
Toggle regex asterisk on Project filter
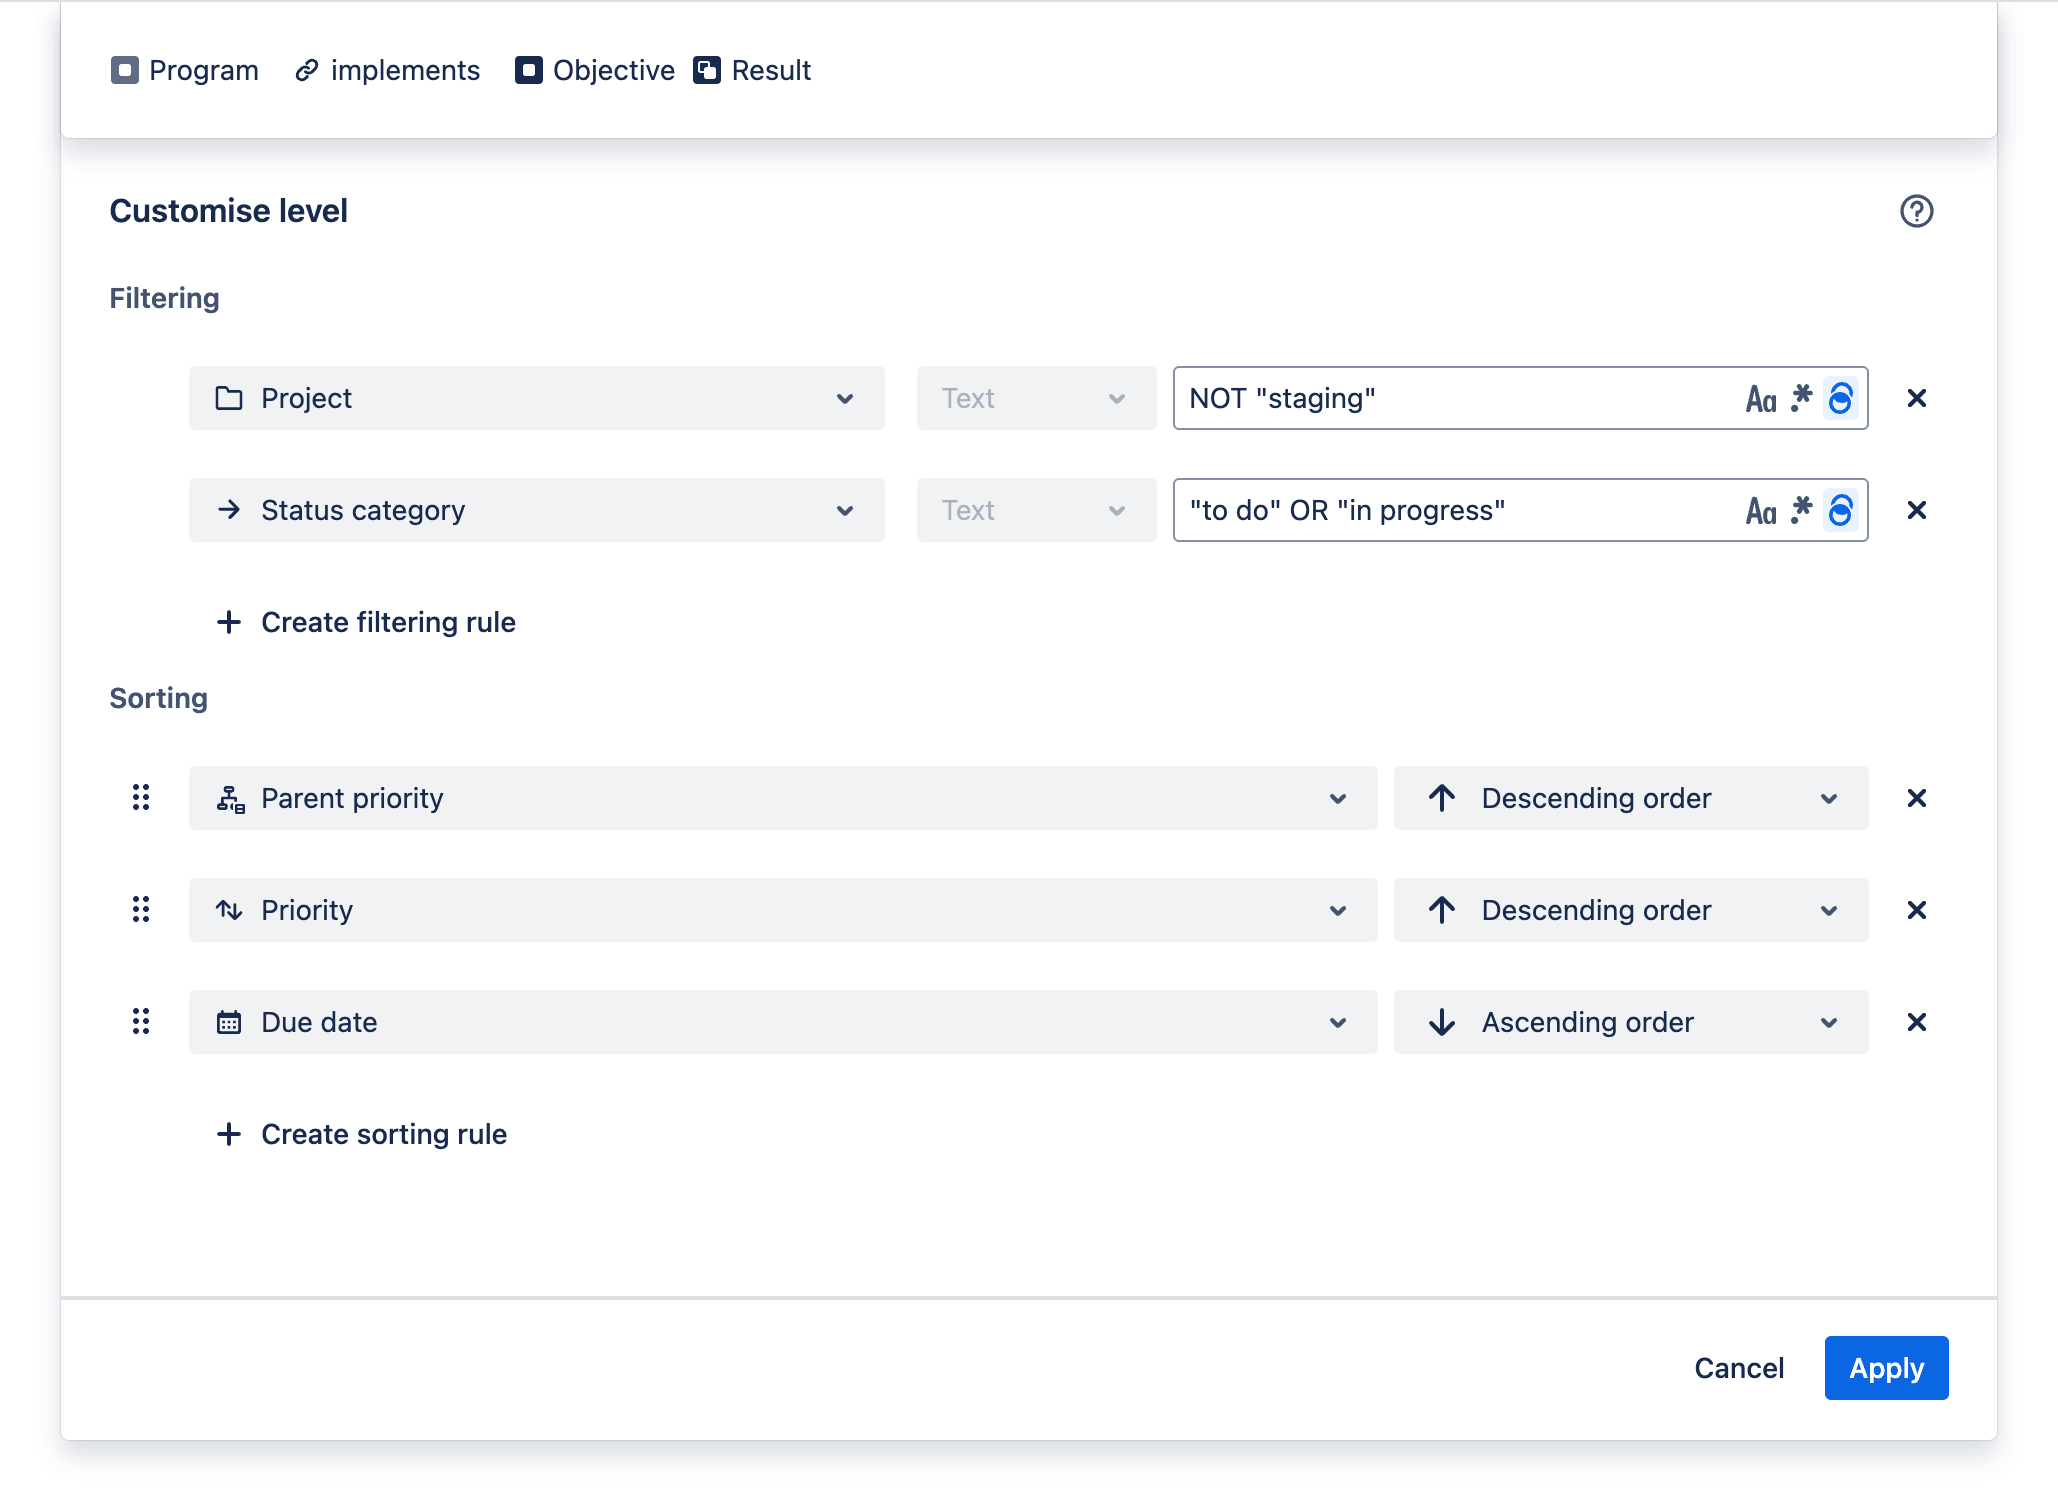click(x=1801, y=397)
